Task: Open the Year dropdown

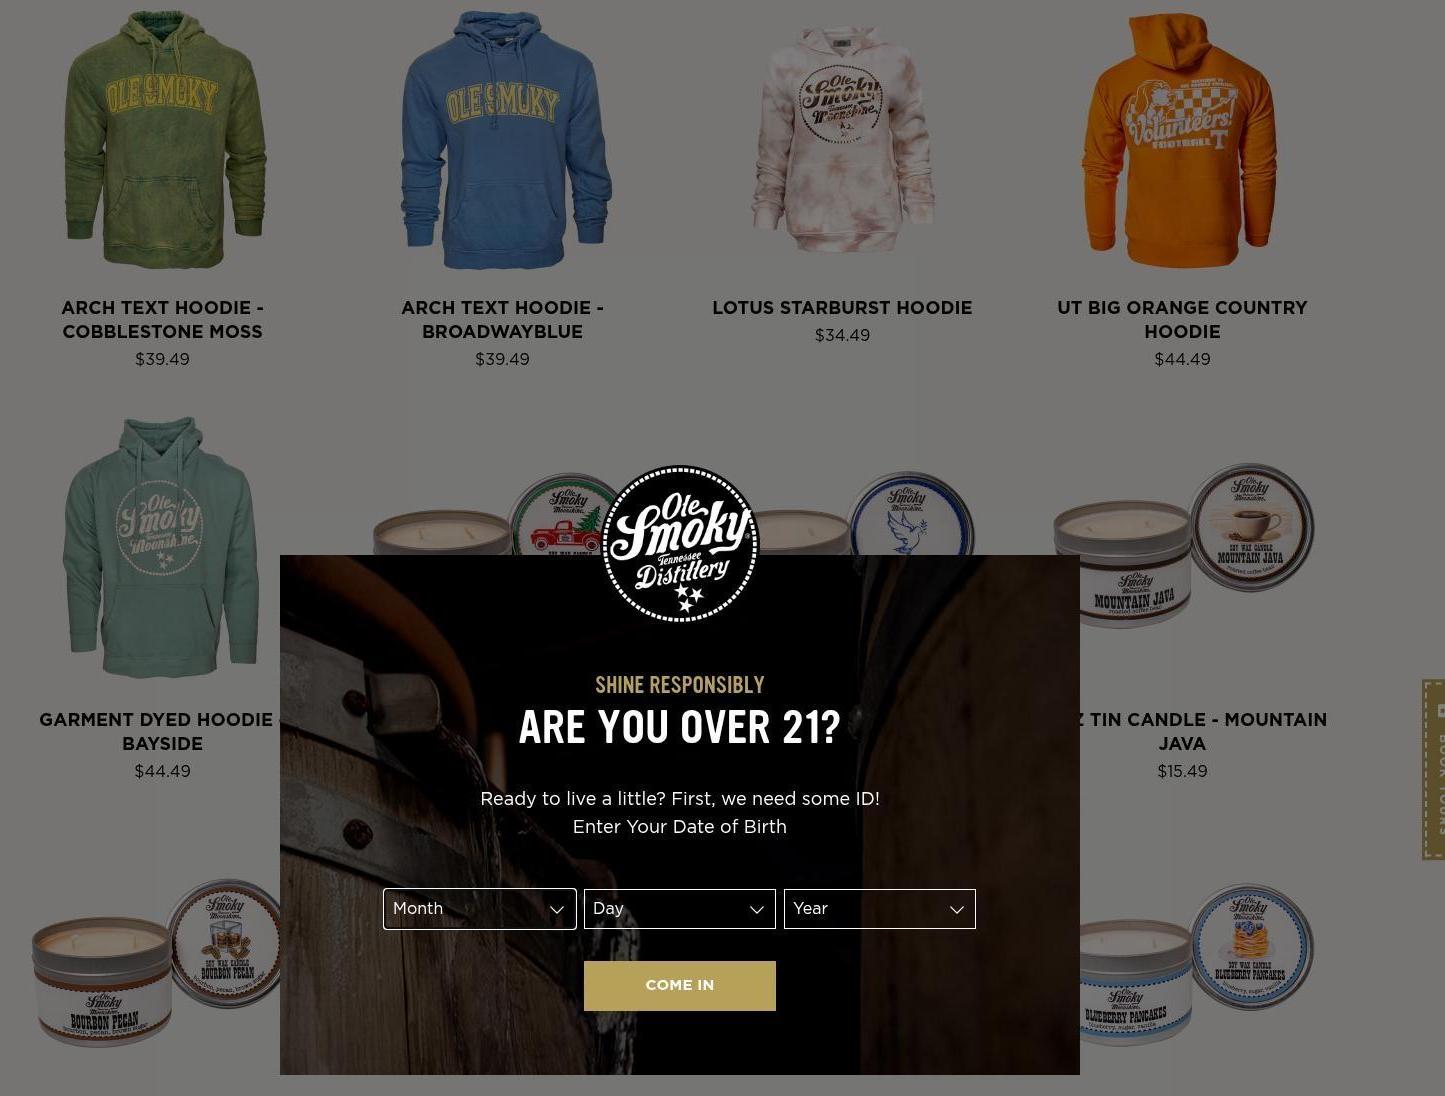Action: (x=880, y=909)
